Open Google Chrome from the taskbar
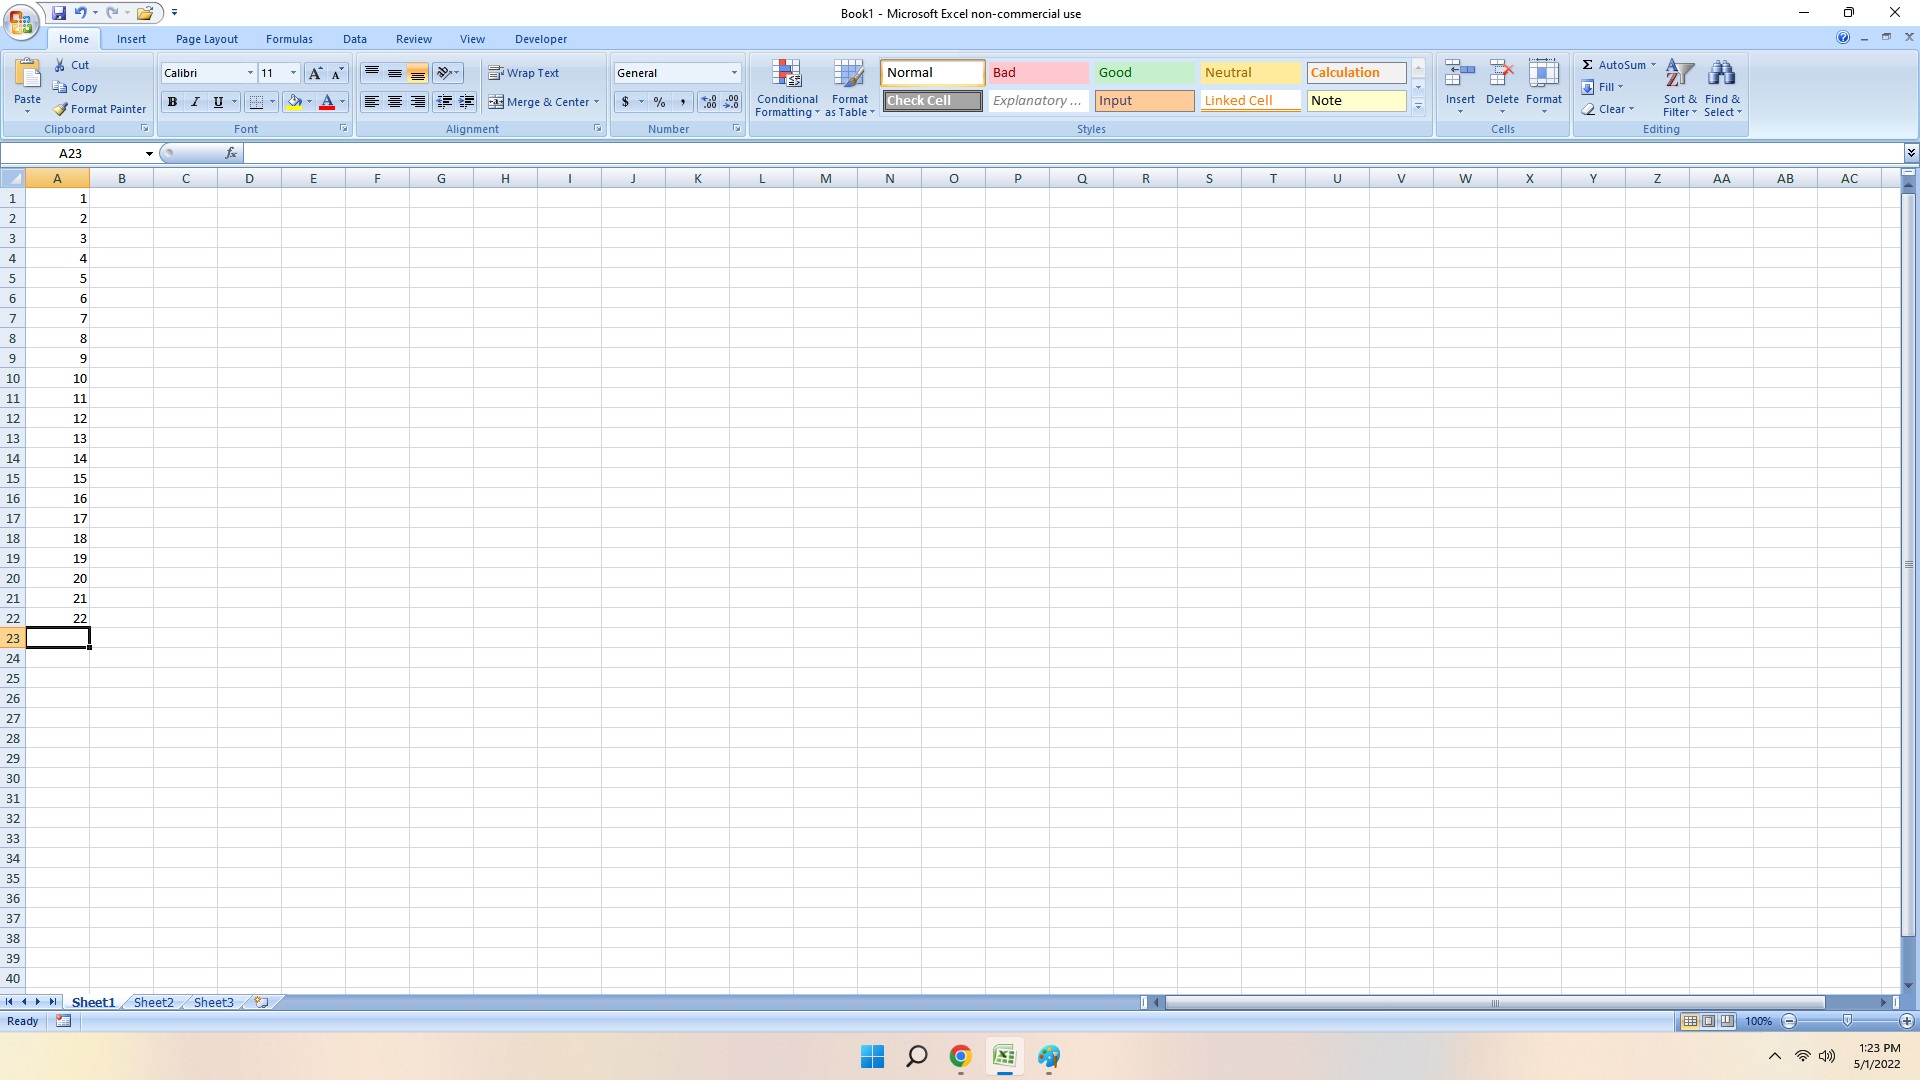1920x1080 pixels. [x=960, y=1056]
